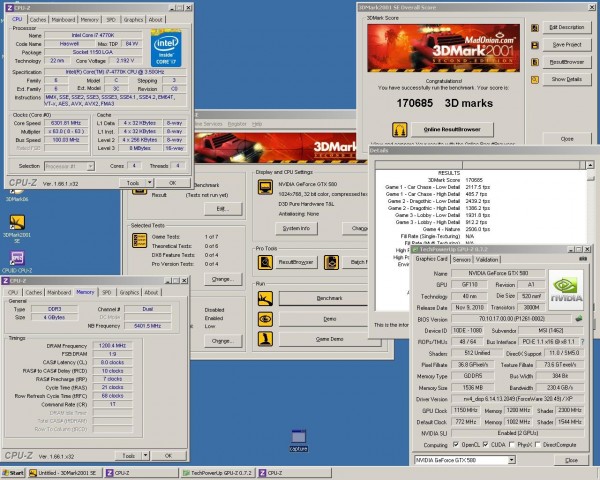Click the magnifier ResultBrowser icon in Pro Tools
The height and width of the screenshot is (480, 600).
pos(265,263)
